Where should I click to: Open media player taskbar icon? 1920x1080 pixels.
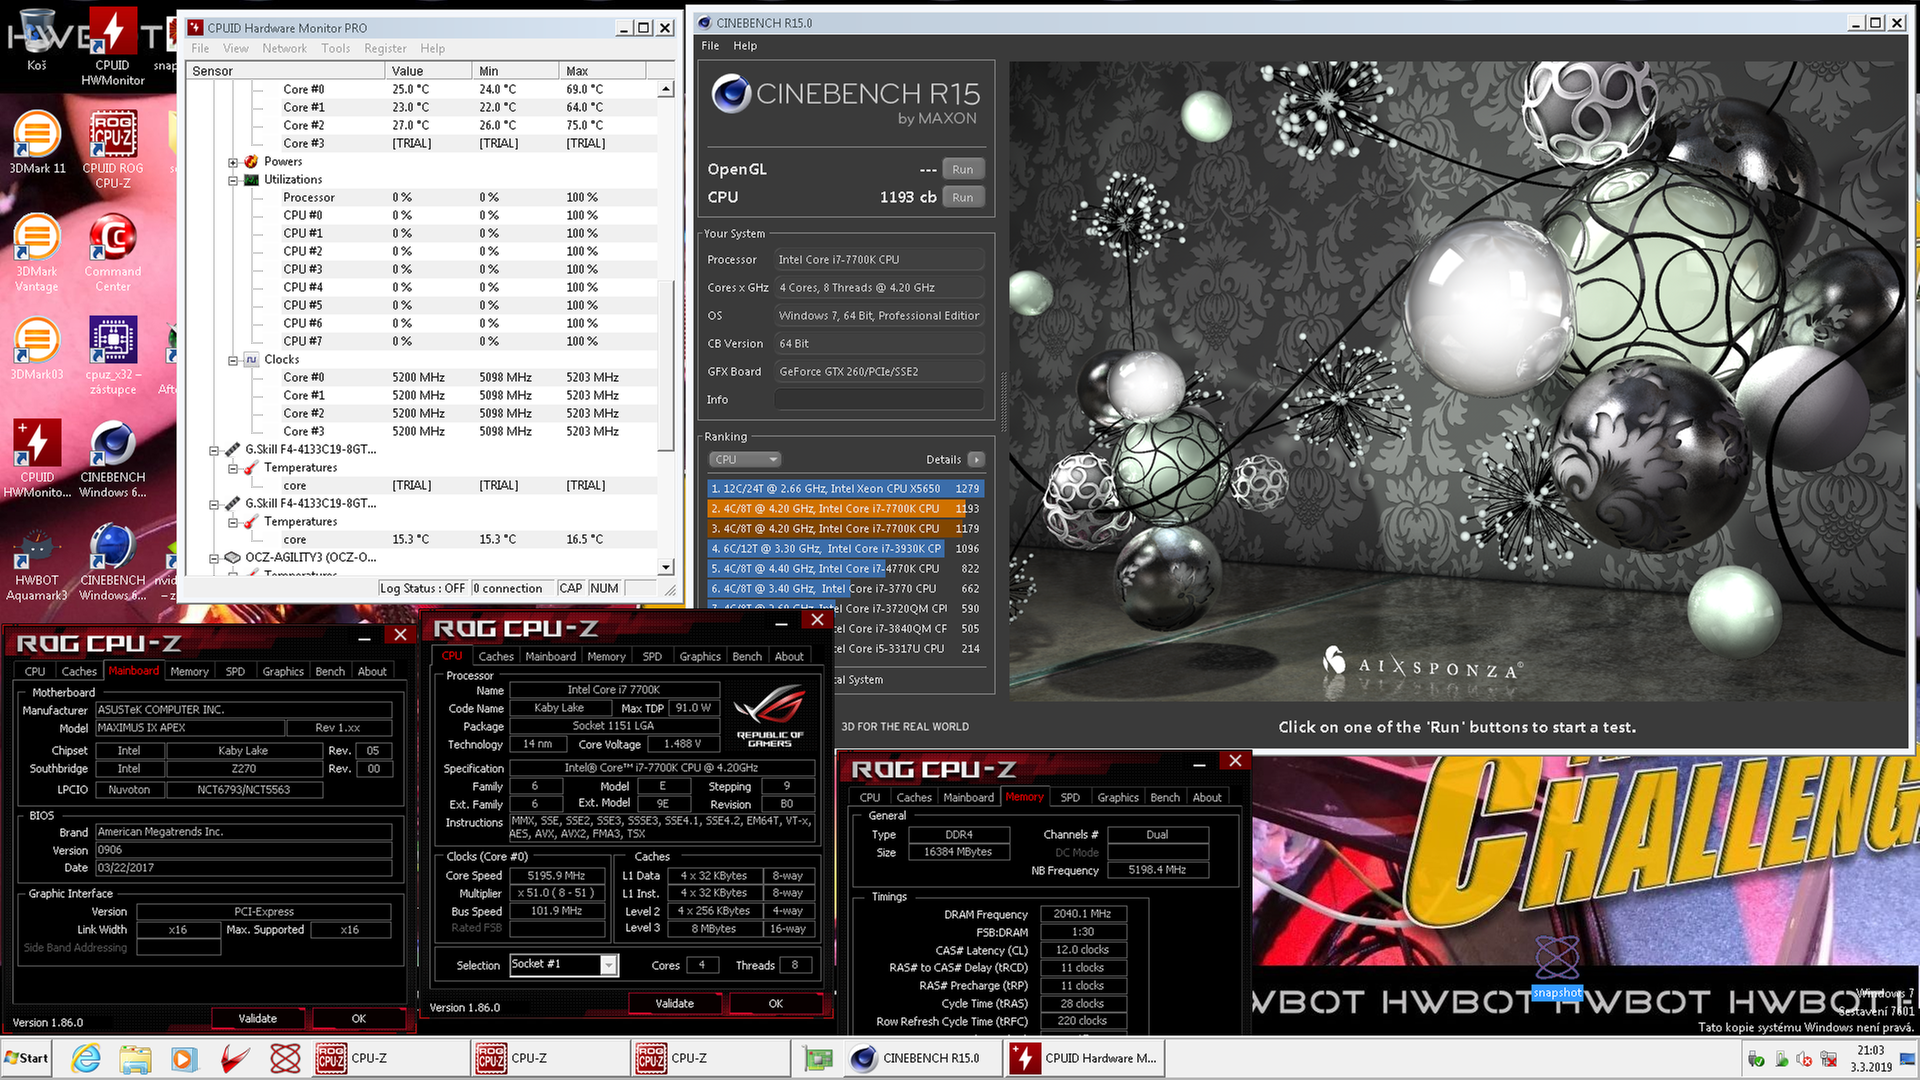pos(183,1058)
